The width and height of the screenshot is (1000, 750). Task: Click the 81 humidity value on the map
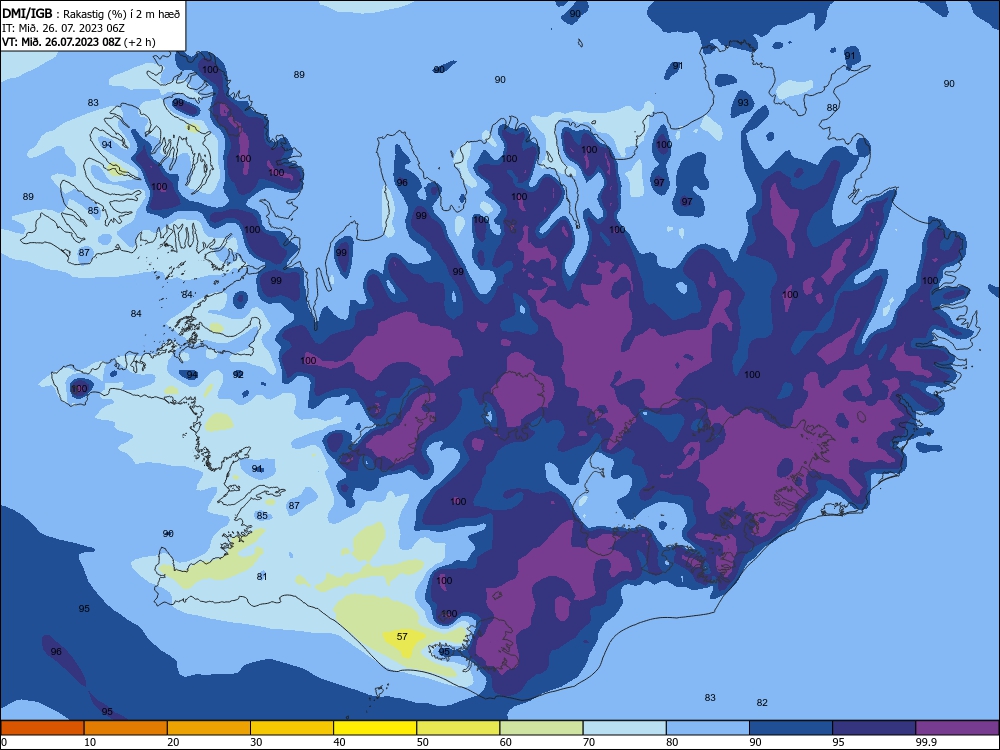coord(261,577)
